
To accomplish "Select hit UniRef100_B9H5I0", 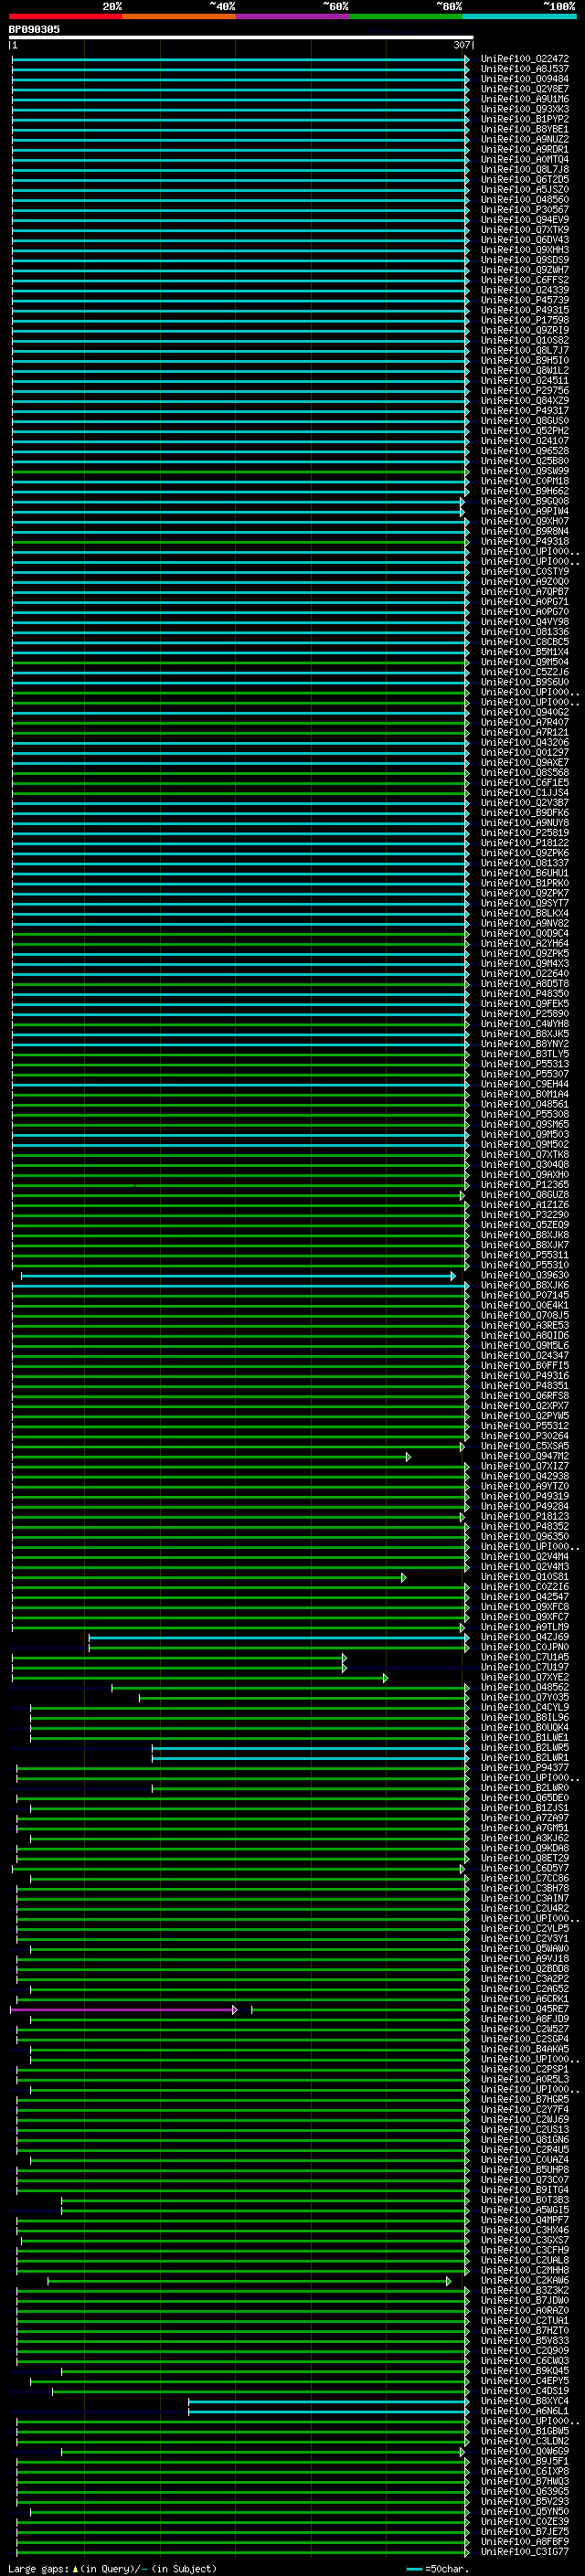I will (525, 360).
